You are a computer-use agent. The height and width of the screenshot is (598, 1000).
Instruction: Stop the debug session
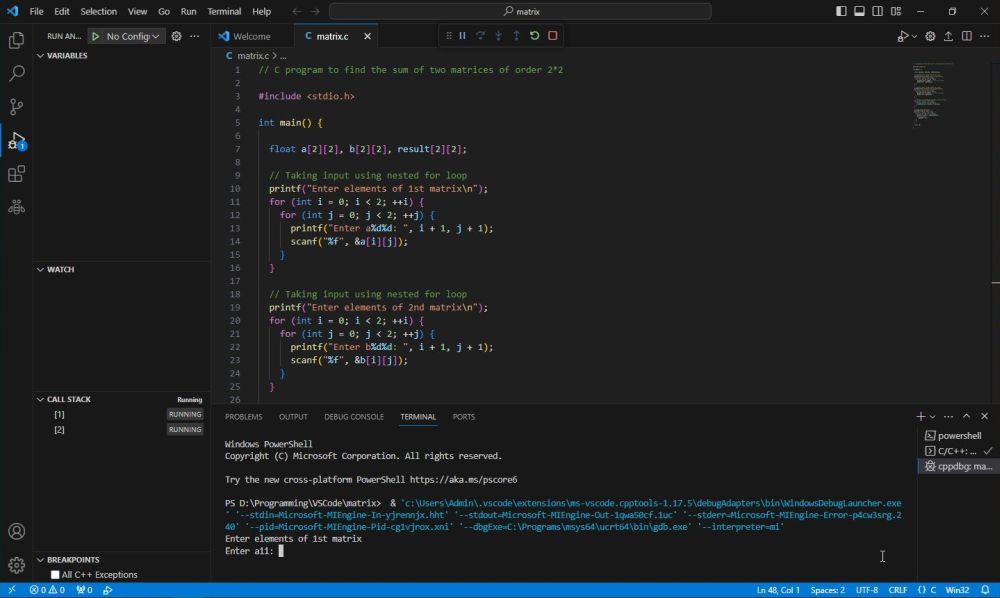553,36
